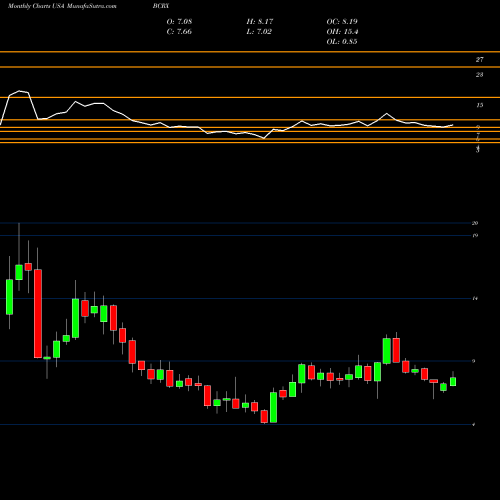Select the low value 'L: 7.02'
The image size is (500, 500).
point(259,32)
